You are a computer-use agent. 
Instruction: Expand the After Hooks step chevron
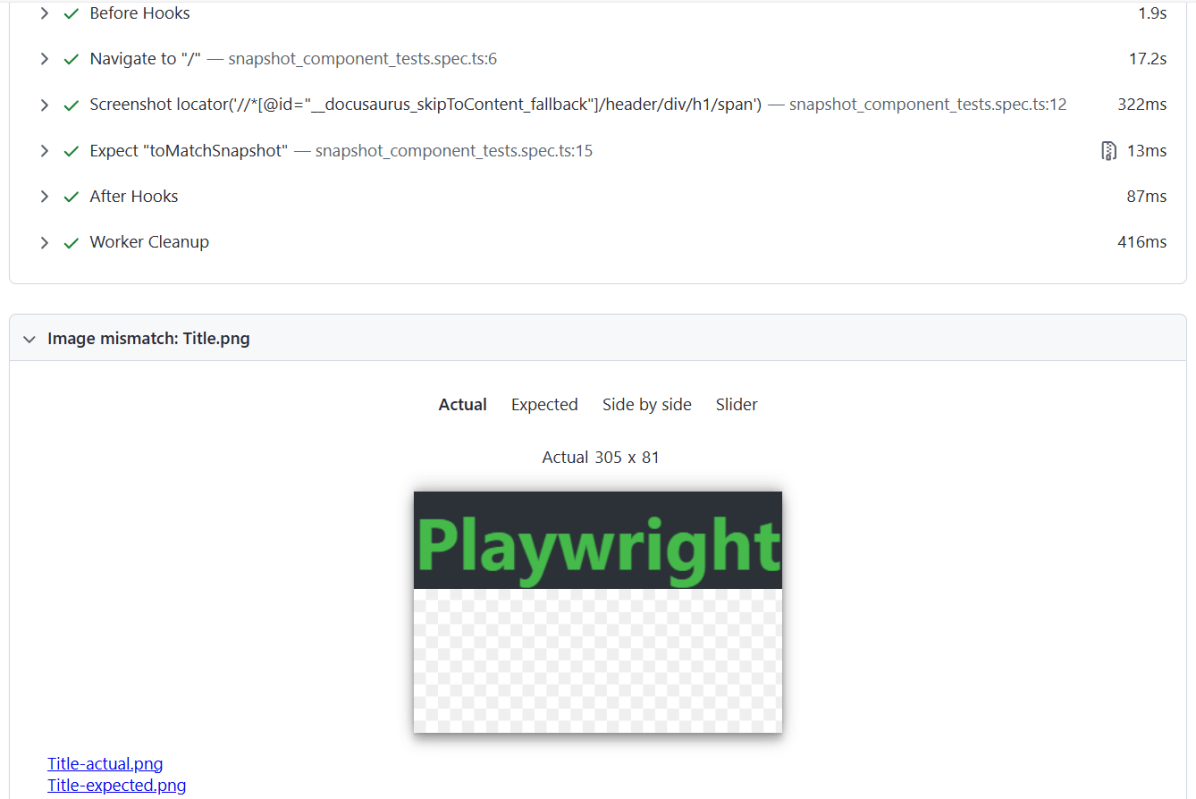pyautogui.click(x=44, y=197)
